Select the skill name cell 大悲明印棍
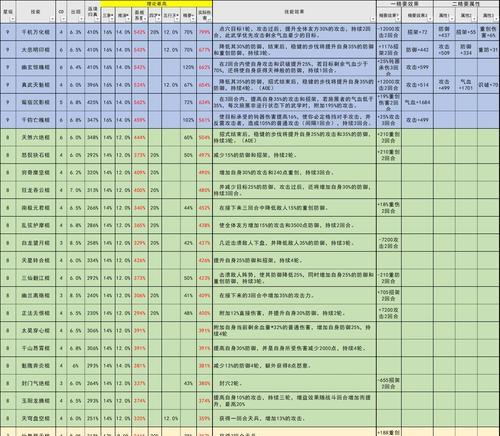 tap(35, 50)
